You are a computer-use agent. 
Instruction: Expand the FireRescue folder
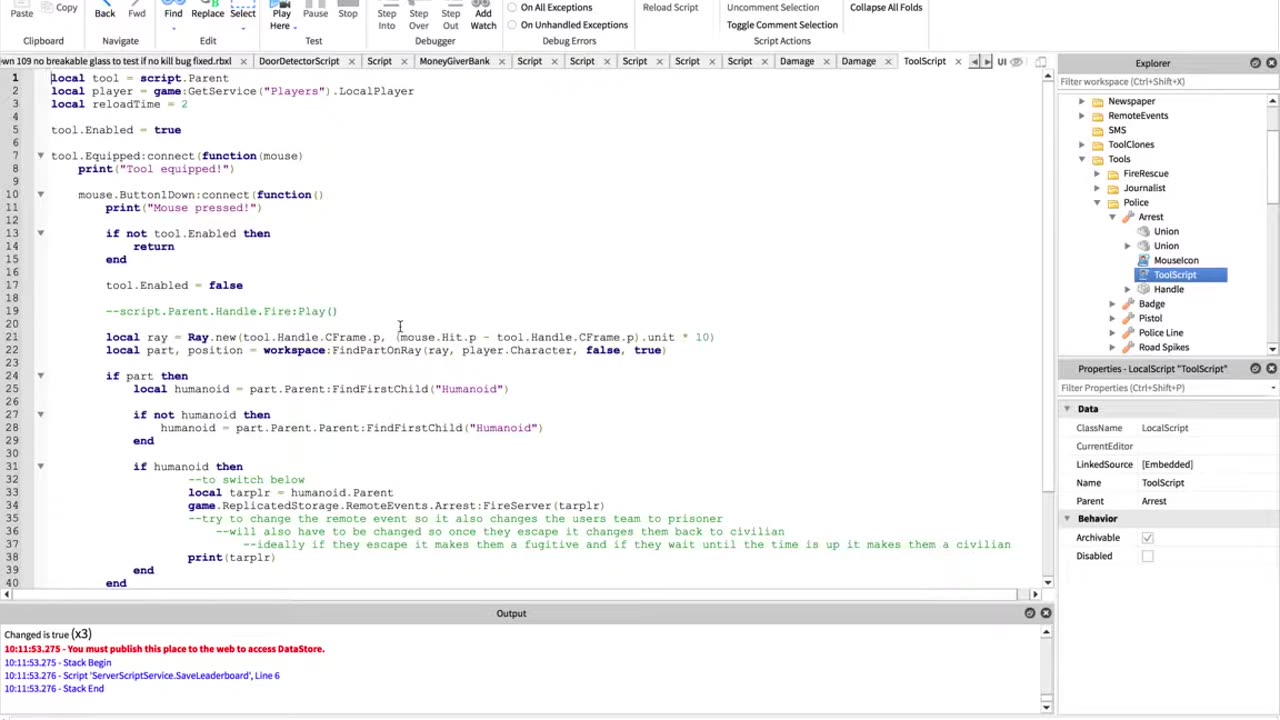(1097, 174)
